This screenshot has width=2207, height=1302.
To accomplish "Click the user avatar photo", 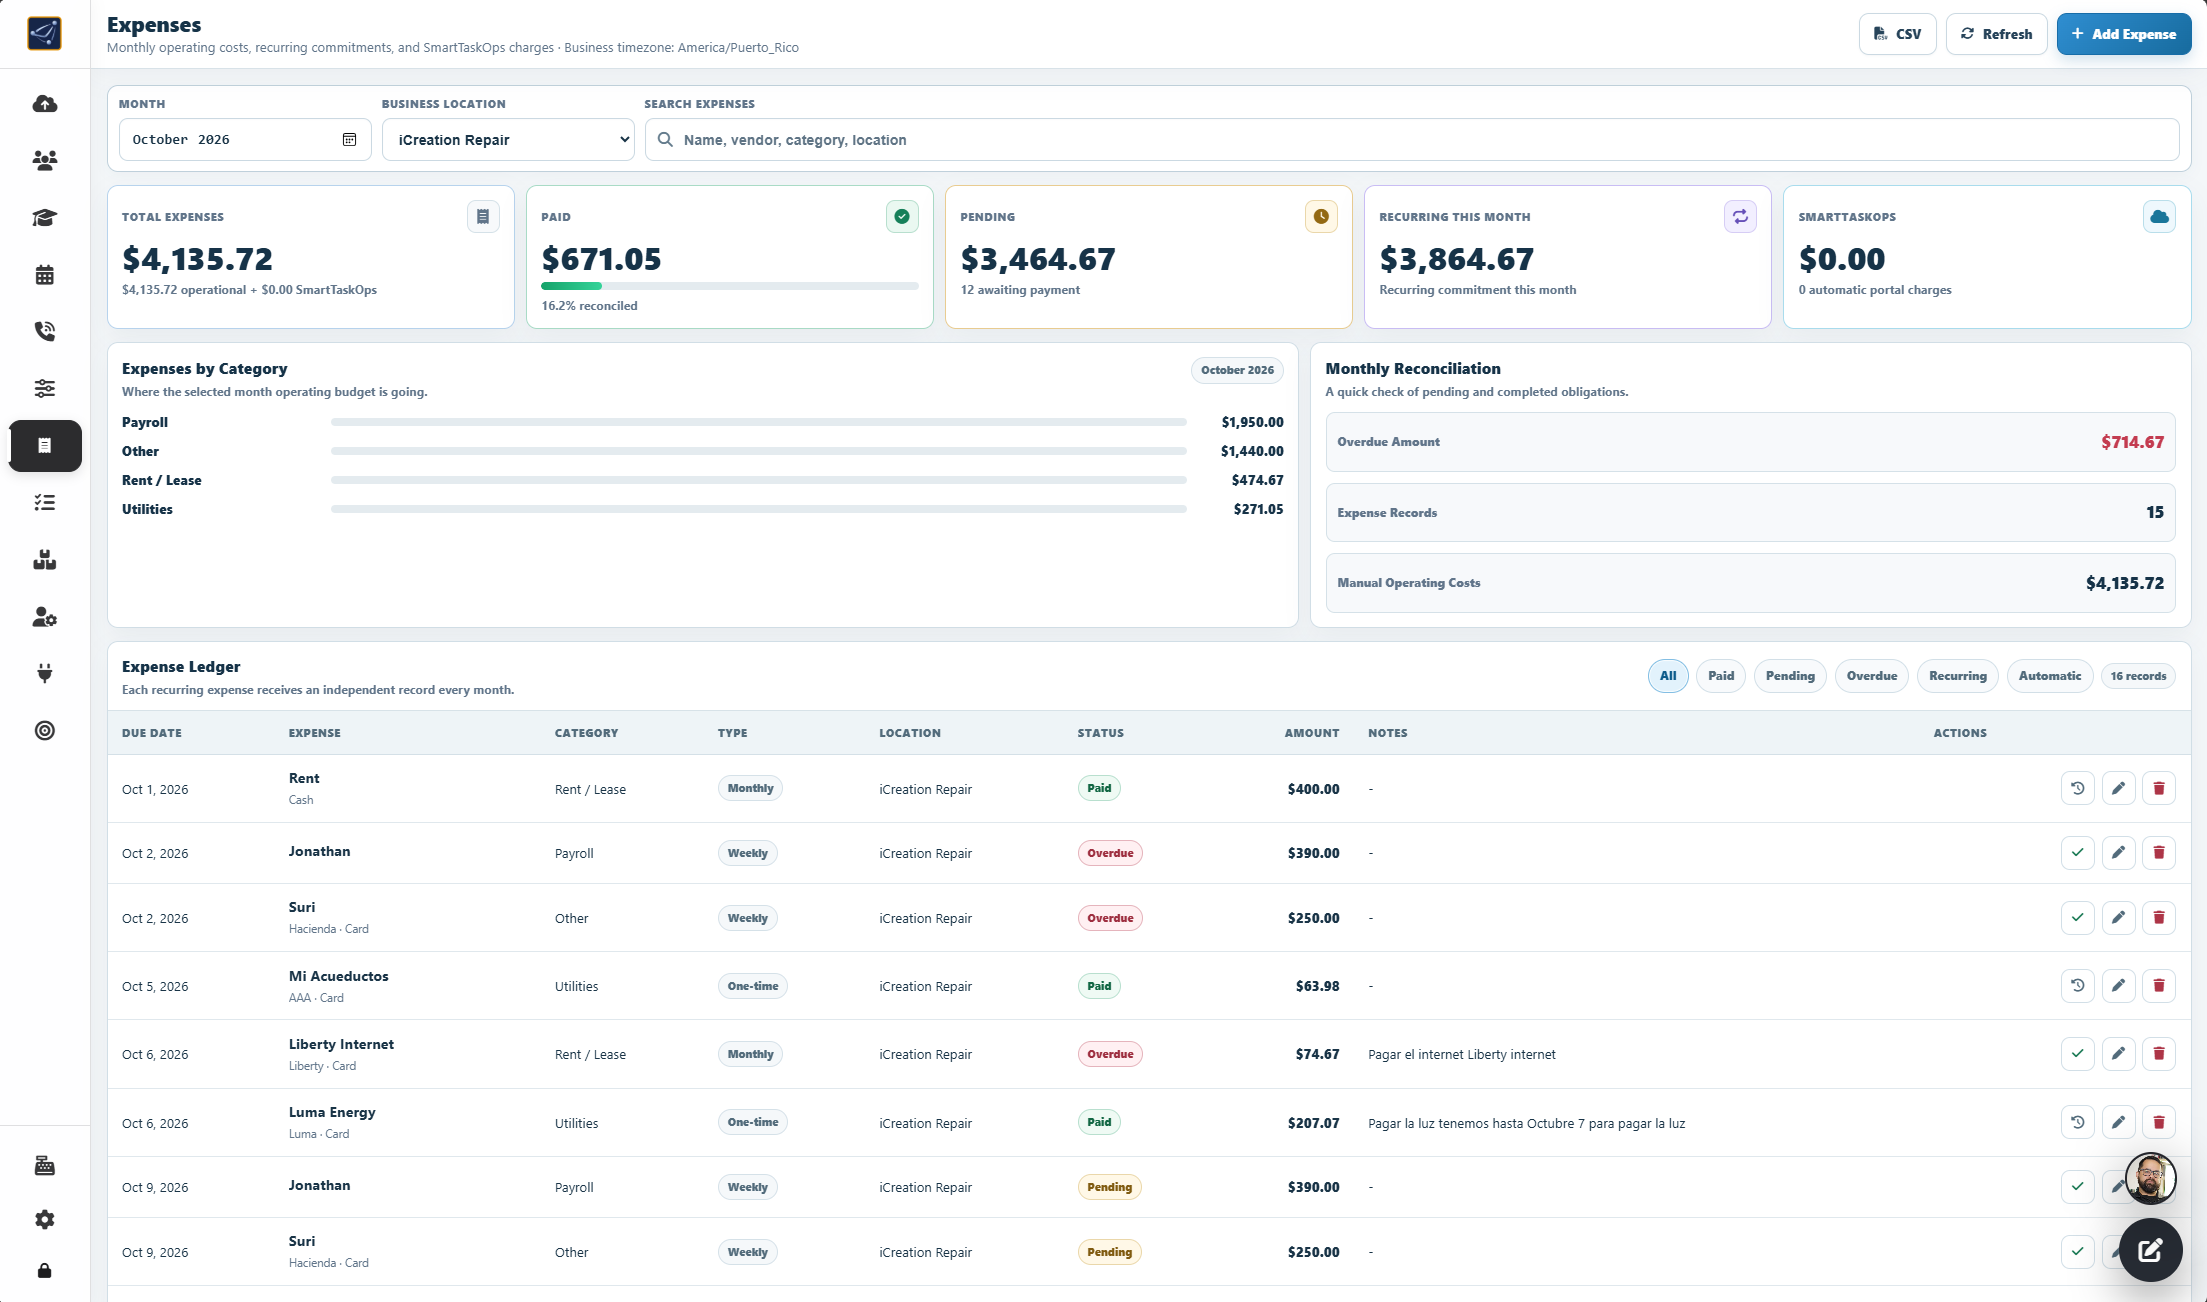I will click(2150, 1178).
